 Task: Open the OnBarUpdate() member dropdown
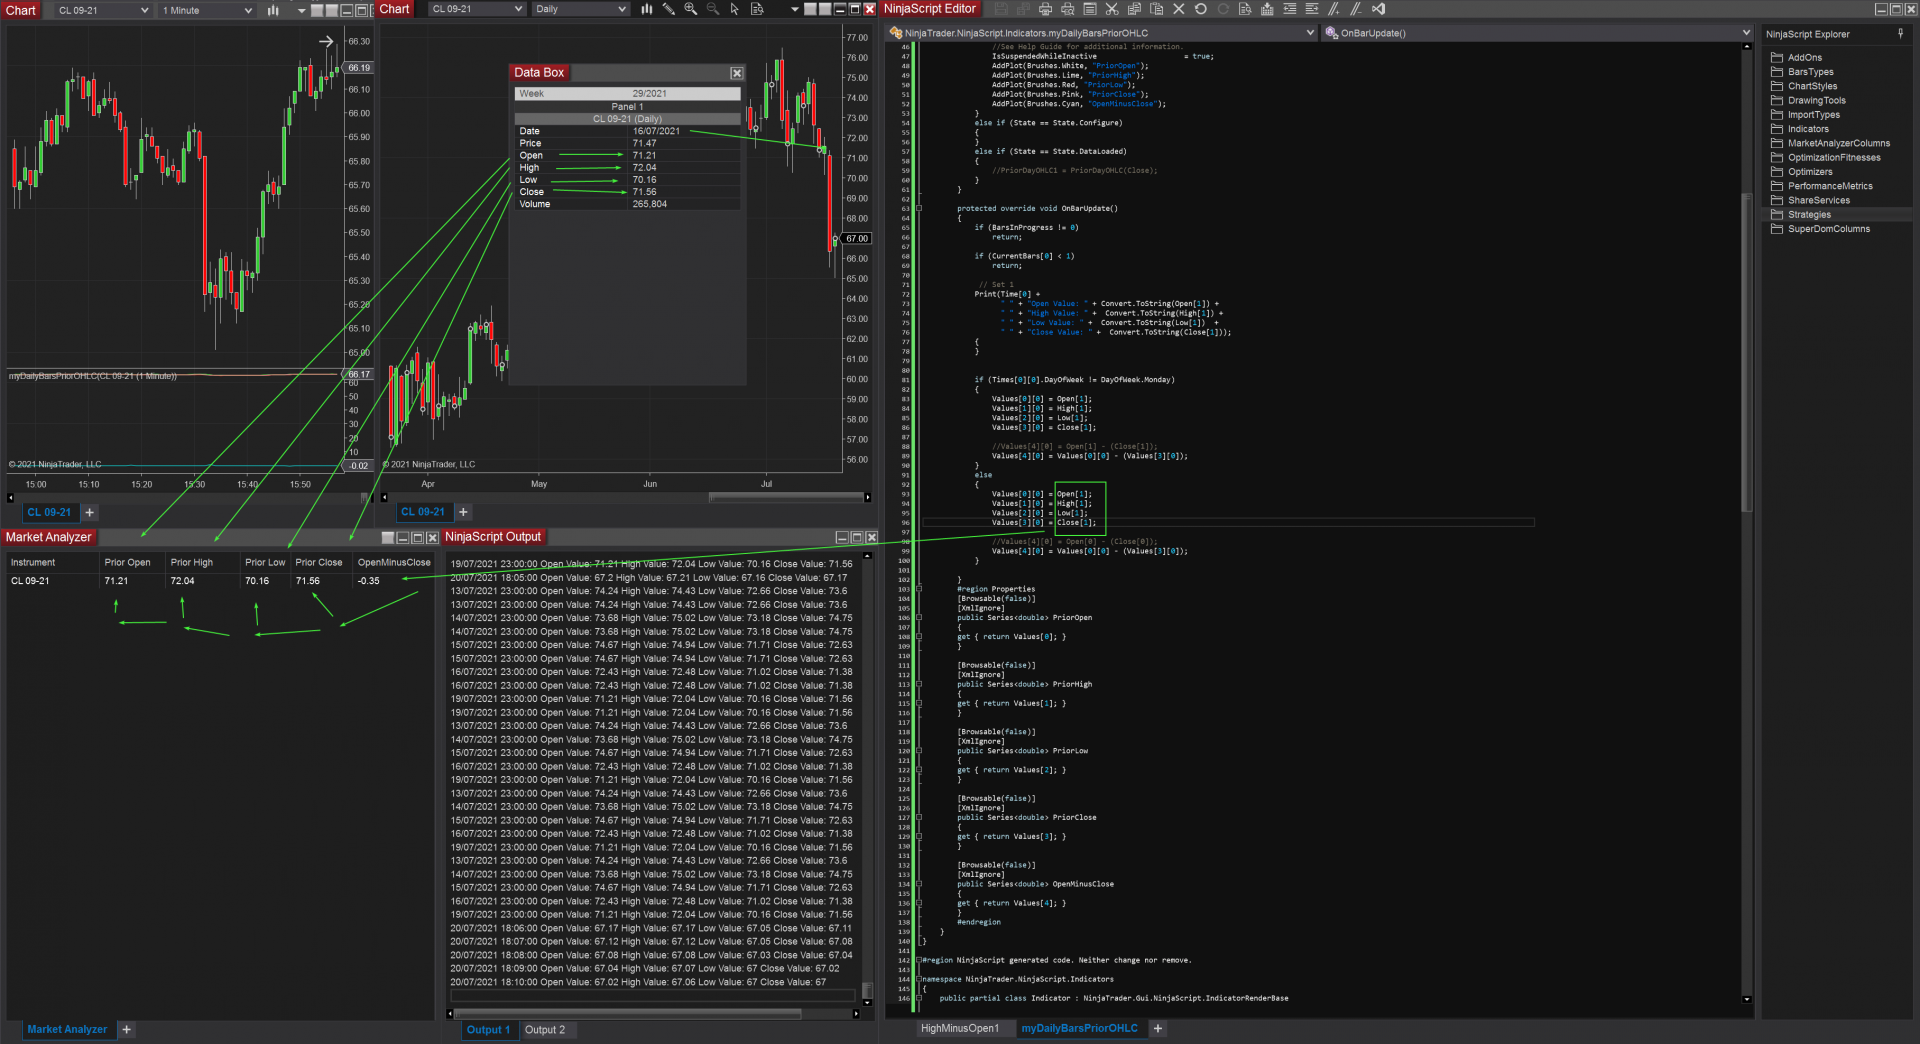coord(1537,33)
